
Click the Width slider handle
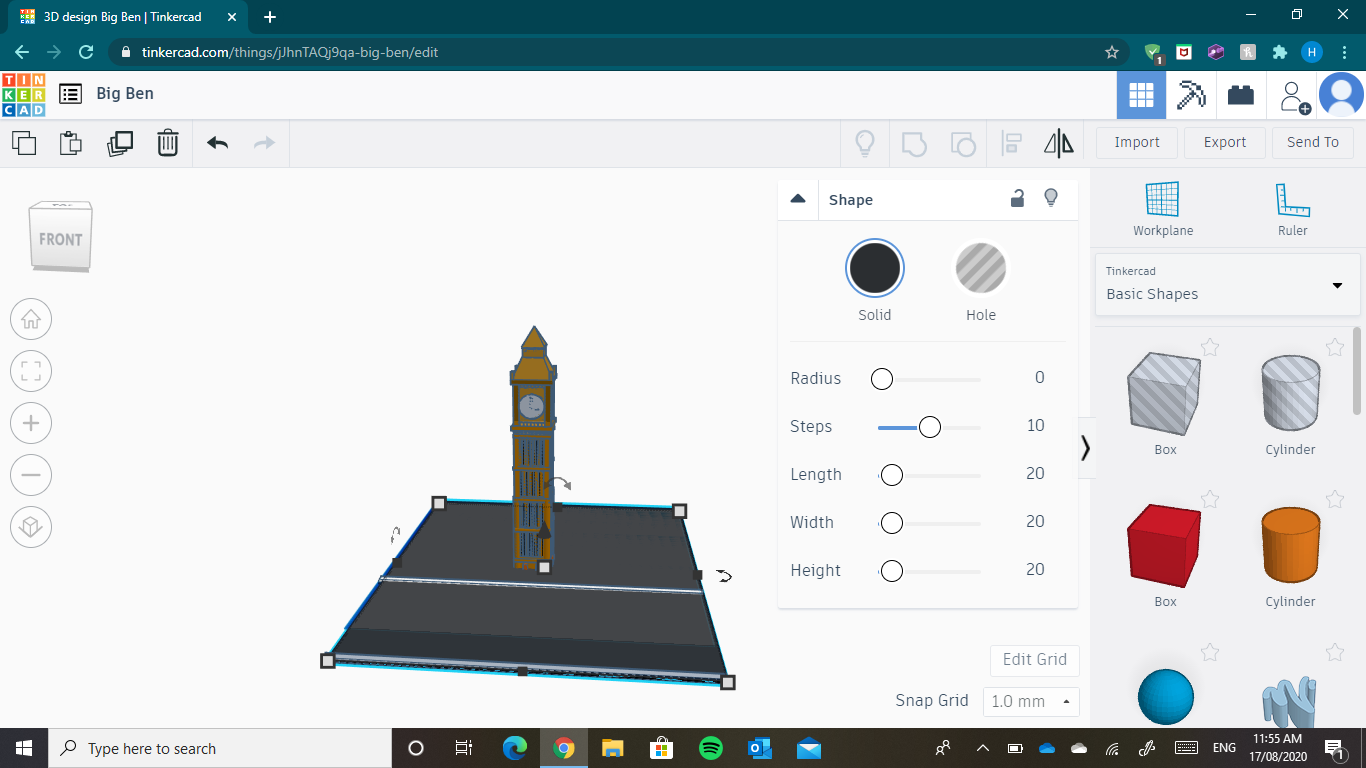click(891, 523)
